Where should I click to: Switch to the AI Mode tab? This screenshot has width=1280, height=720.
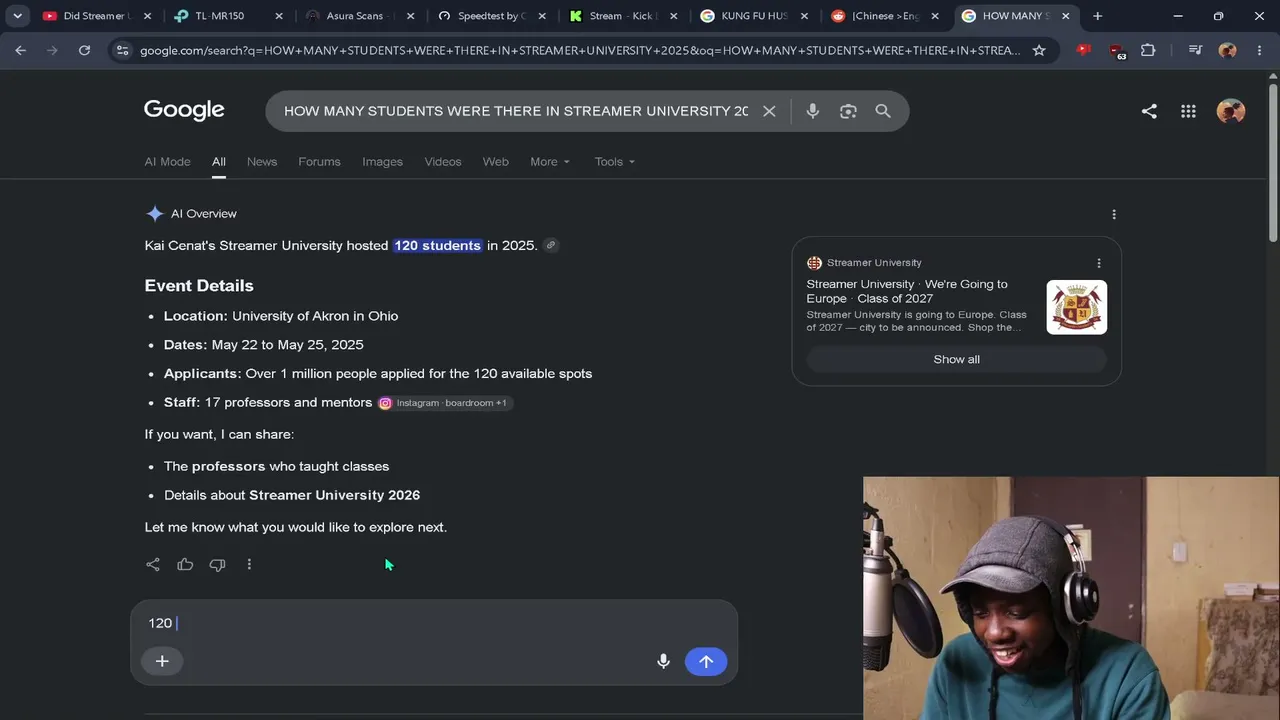(167, 162)
